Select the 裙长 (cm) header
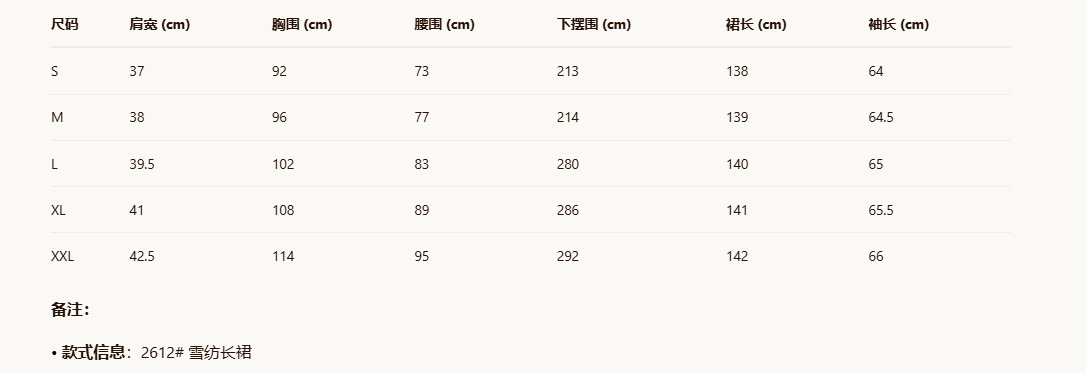1086x373 pixels. click(x=756, y=25)
